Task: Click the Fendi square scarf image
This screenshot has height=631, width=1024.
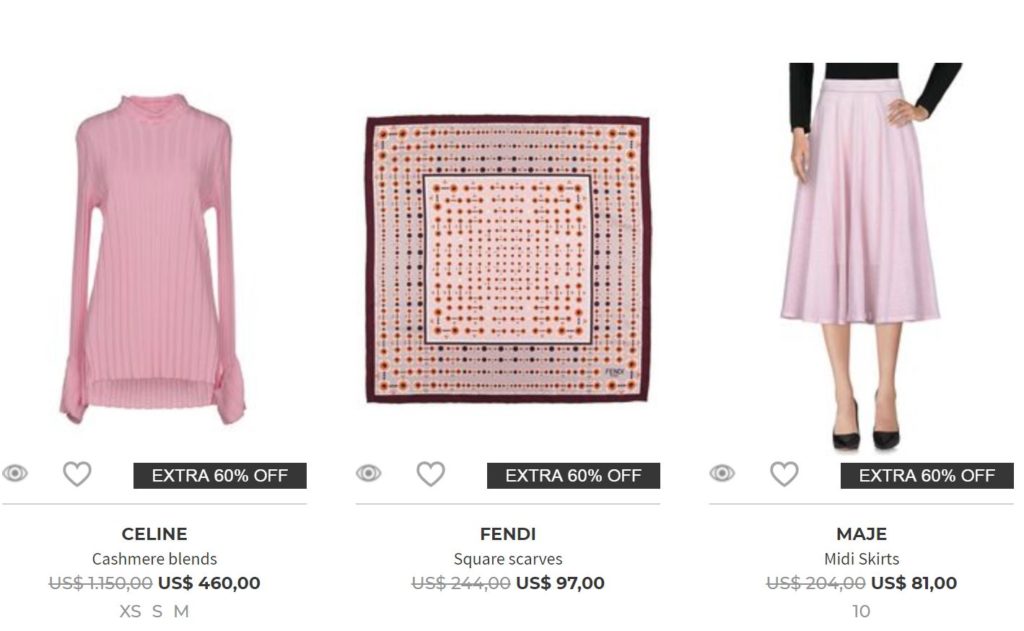Action: point(507,259)
